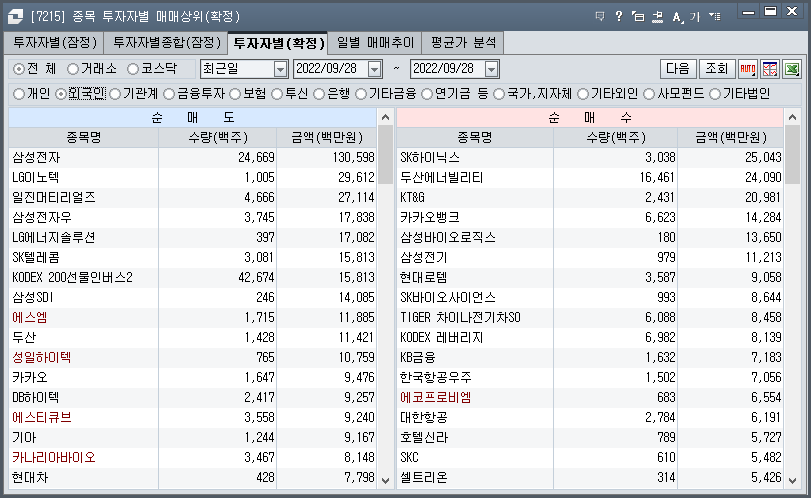Click scroll-down arrow of 순매수 list
The height and width of the screenshot is (498, 811).
tap(792, 480)
